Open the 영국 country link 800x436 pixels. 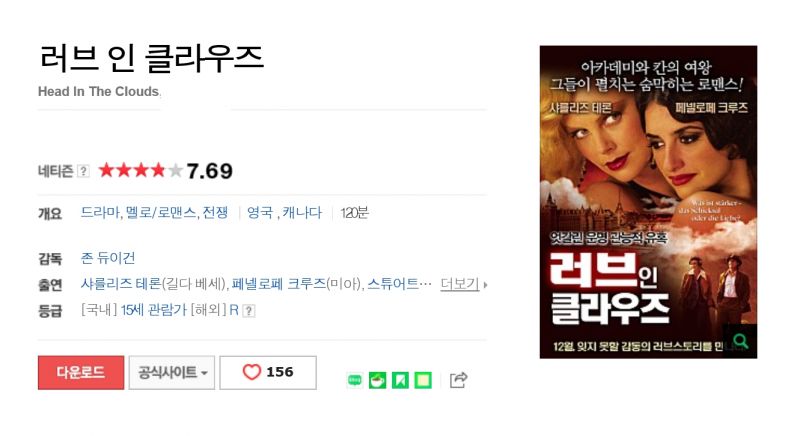coord(260,212)
